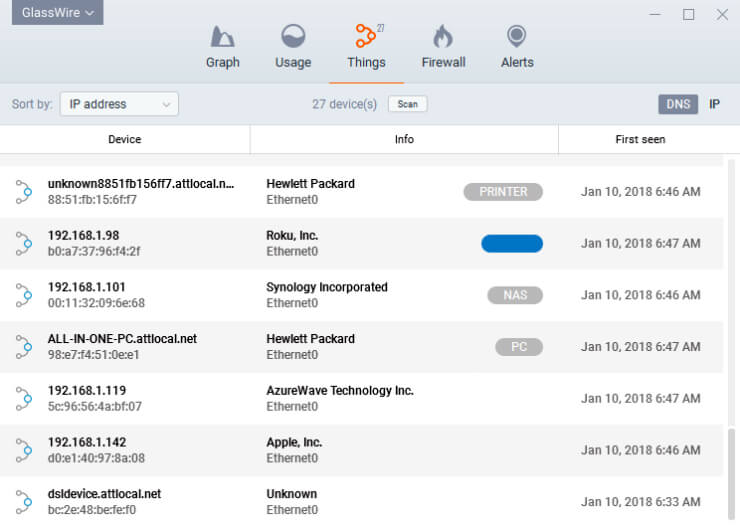Switch device names to DNS mode
Screen dimensions: 740x528
point(678,104)
